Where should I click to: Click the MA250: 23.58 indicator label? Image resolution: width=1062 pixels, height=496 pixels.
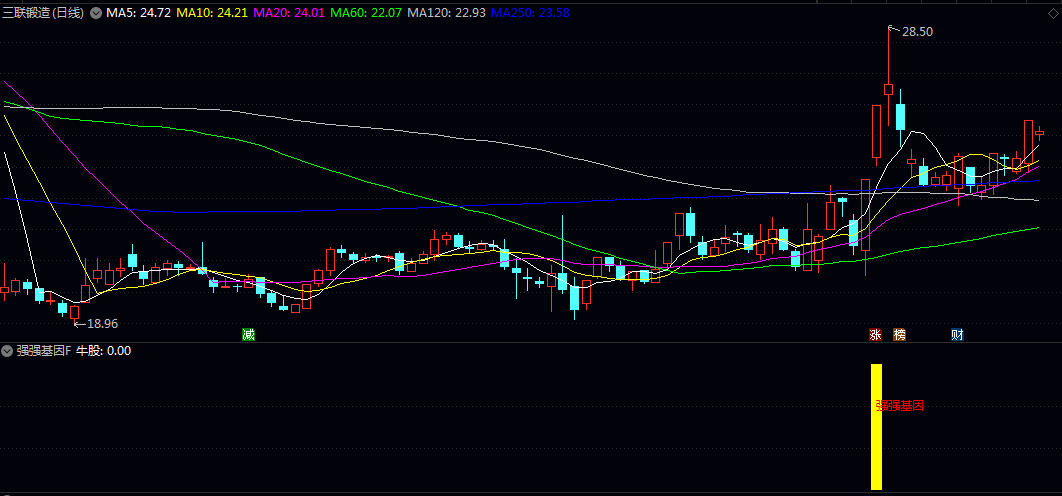coord(530,13)
